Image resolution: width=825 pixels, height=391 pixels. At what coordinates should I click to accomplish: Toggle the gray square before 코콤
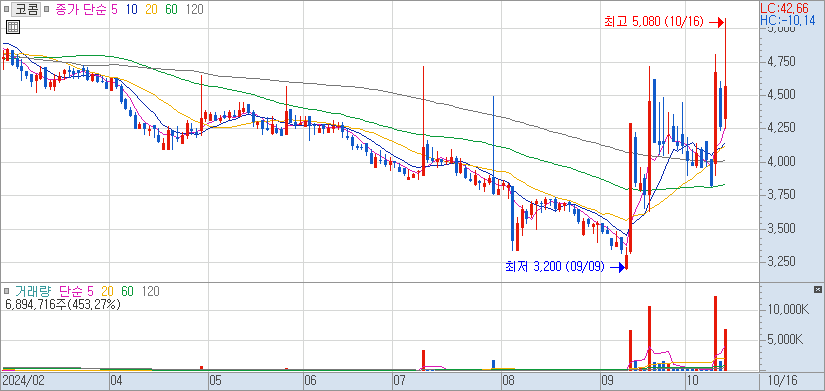tap(7, 9)
